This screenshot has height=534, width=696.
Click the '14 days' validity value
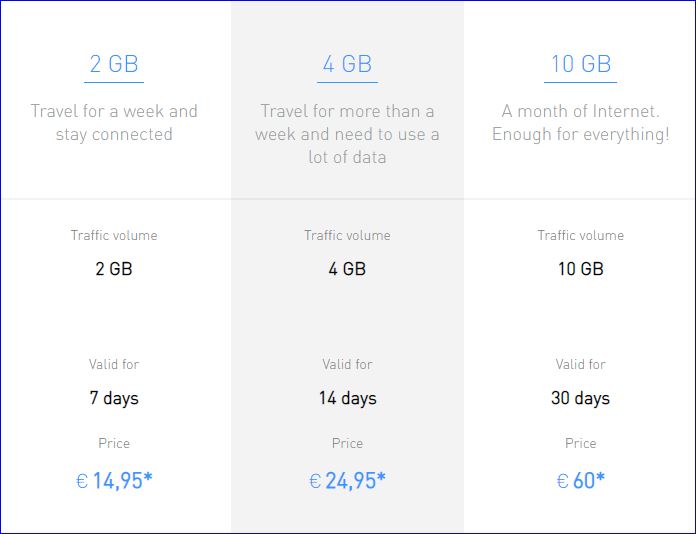[347, 398]
